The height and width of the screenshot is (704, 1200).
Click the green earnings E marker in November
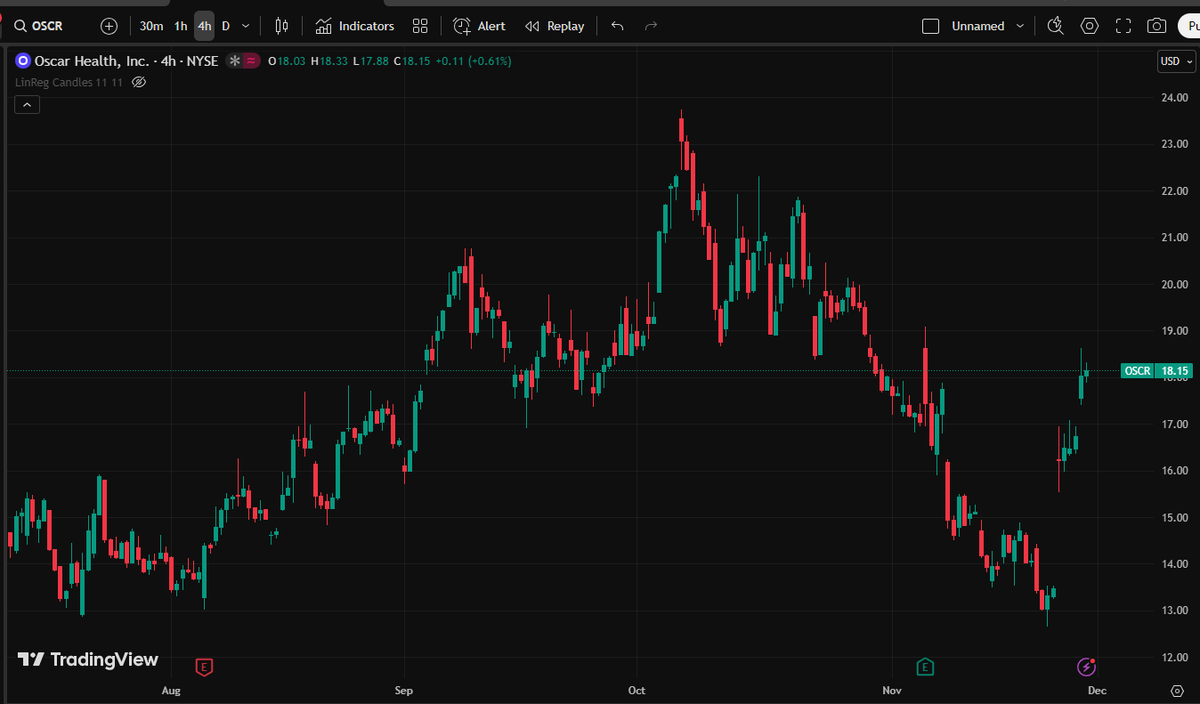tap(925, 666)
